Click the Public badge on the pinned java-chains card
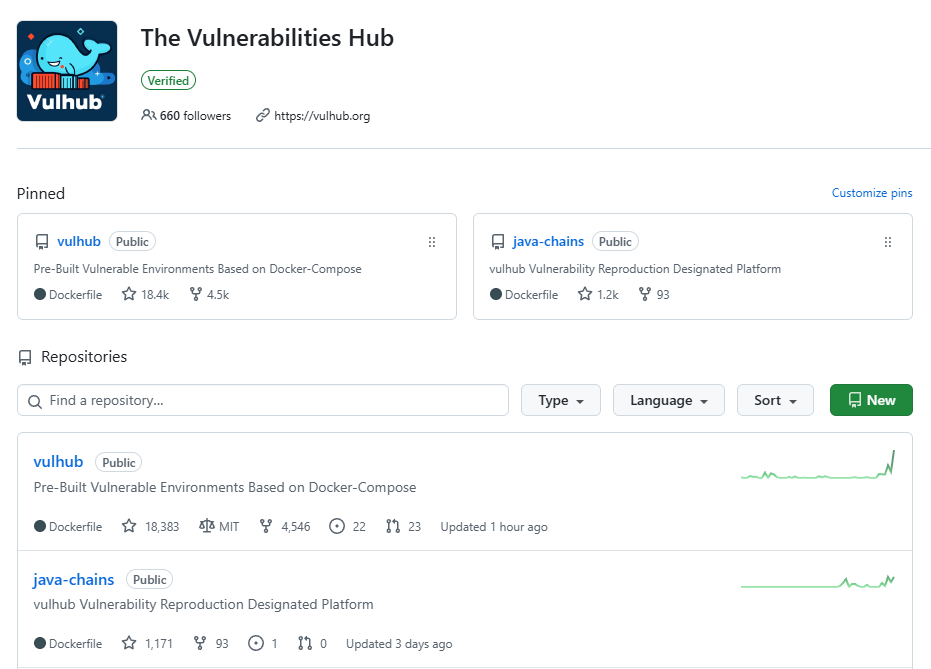The image size is (931, 669). click(615, 242)
